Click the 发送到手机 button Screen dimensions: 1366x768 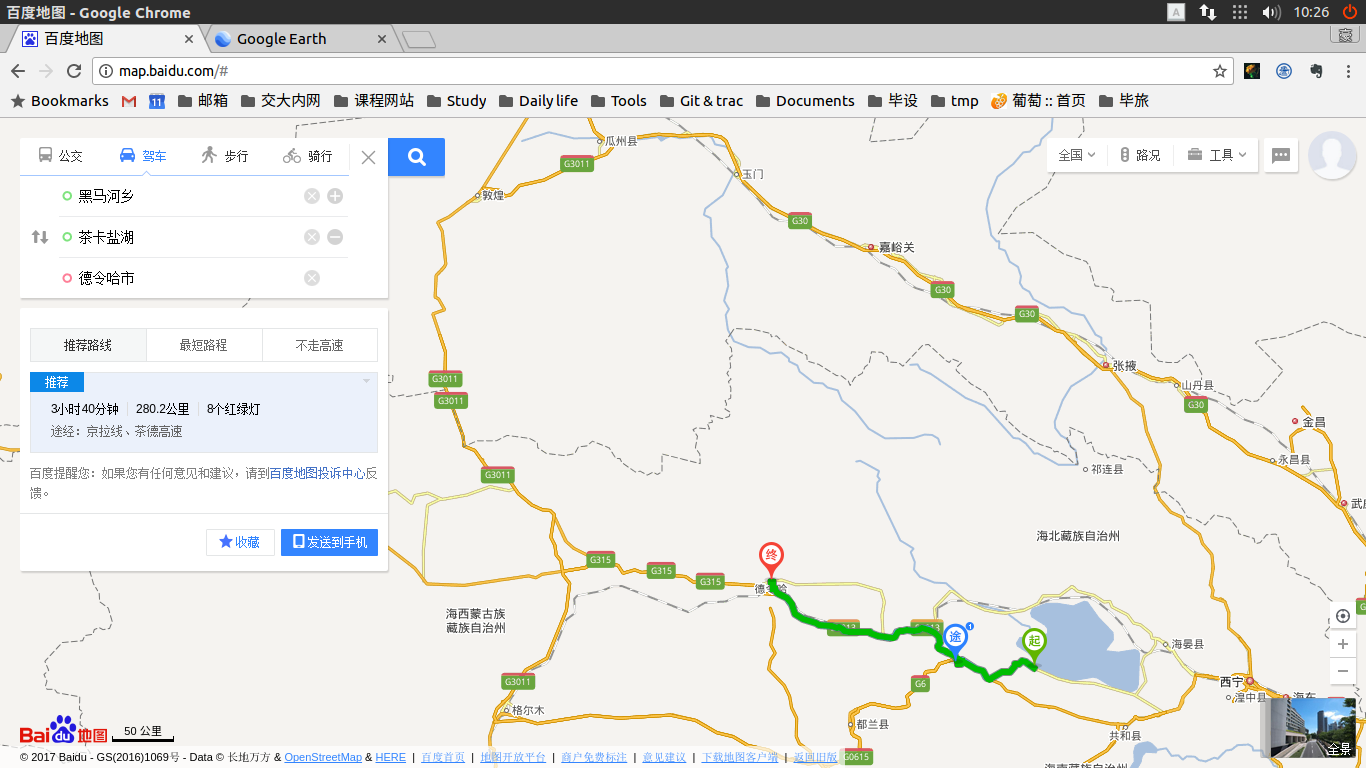pyautogui.click(x=329, y=542)
